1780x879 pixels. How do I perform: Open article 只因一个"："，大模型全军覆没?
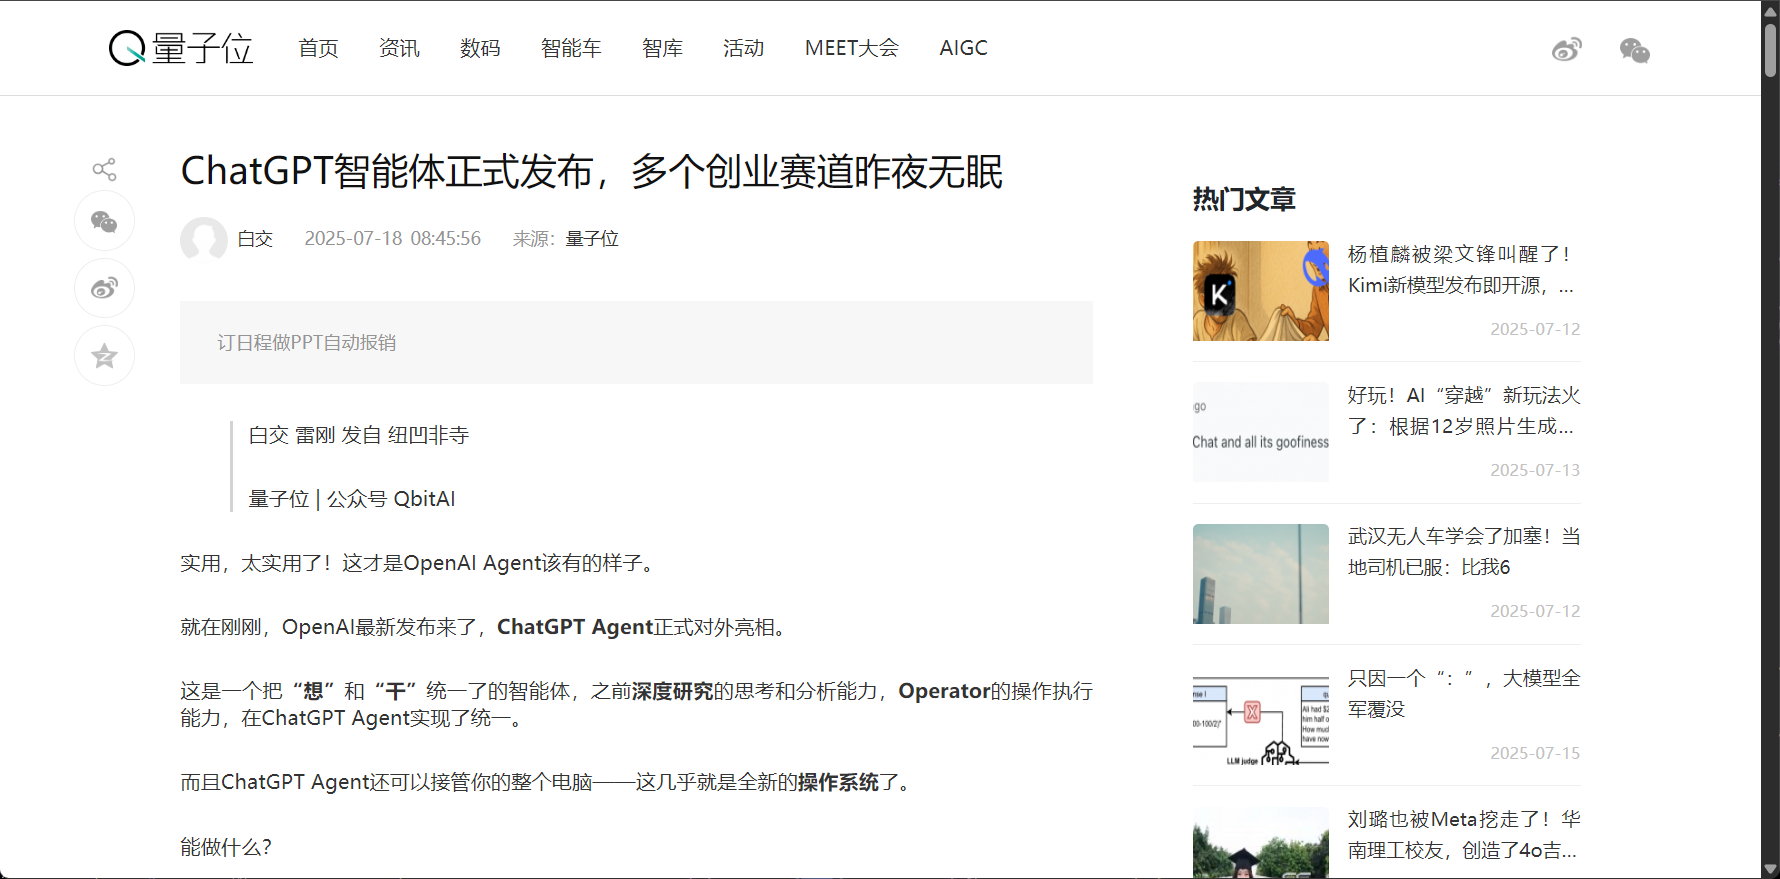(1464, 694)
